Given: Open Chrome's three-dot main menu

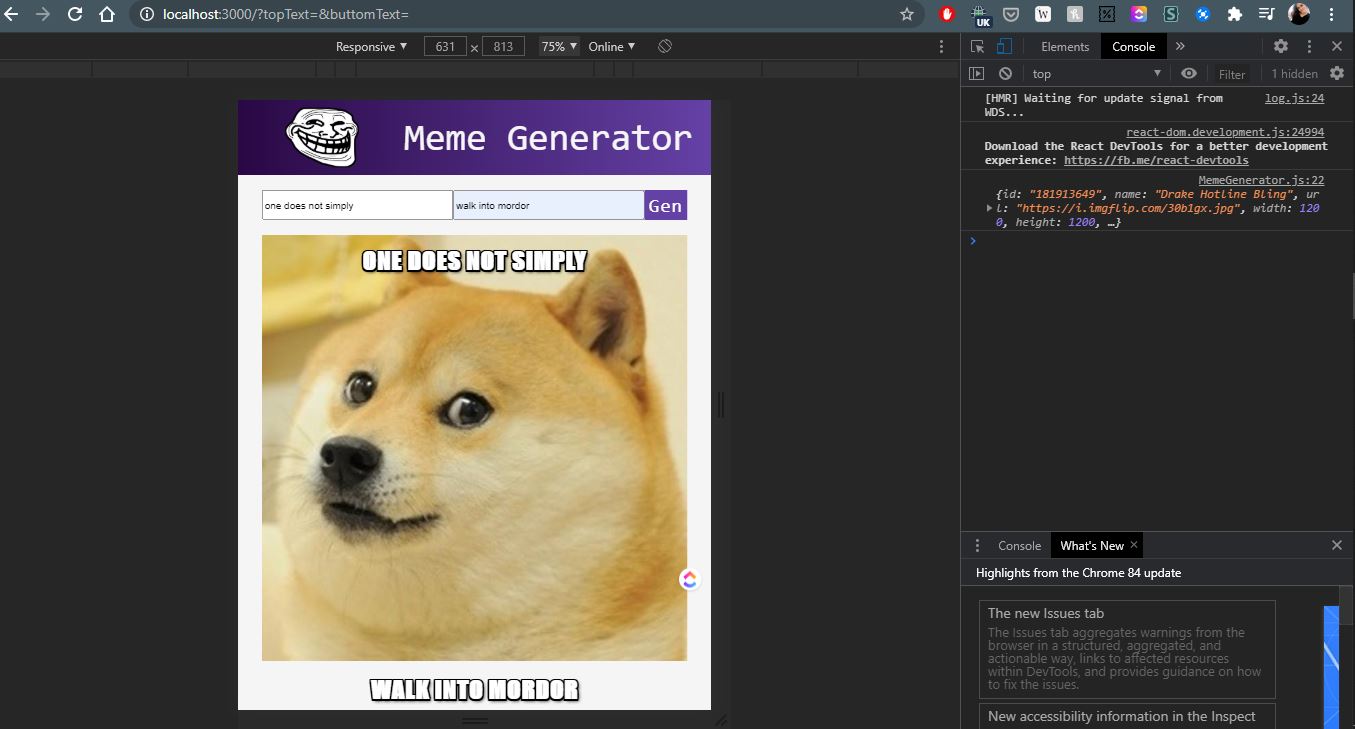Looking at the screenshot, I should click(1332, 14).
